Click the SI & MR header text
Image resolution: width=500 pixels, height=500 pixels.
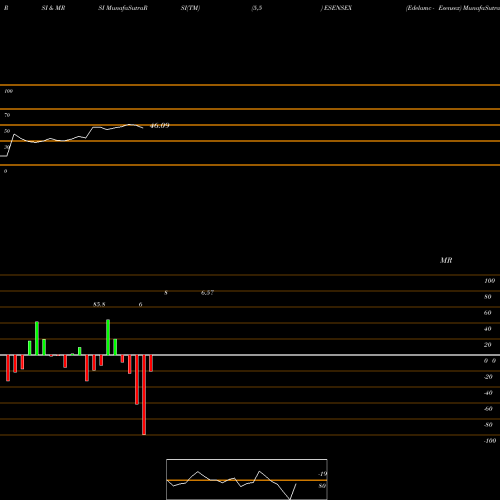[53, 8]
